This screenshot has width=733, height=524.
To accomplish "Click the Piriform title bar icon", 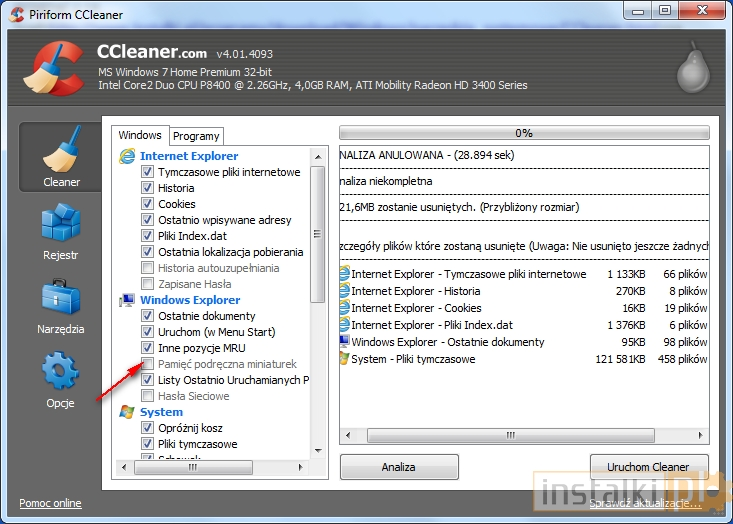I will click(17, 14).
